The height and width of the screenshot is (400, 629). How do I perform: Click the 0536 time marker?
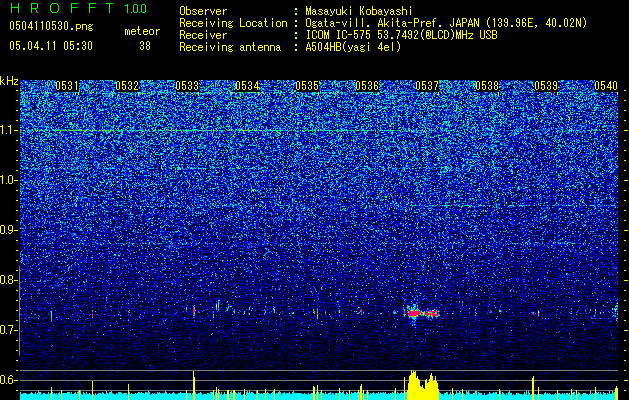tap(367, 86)
